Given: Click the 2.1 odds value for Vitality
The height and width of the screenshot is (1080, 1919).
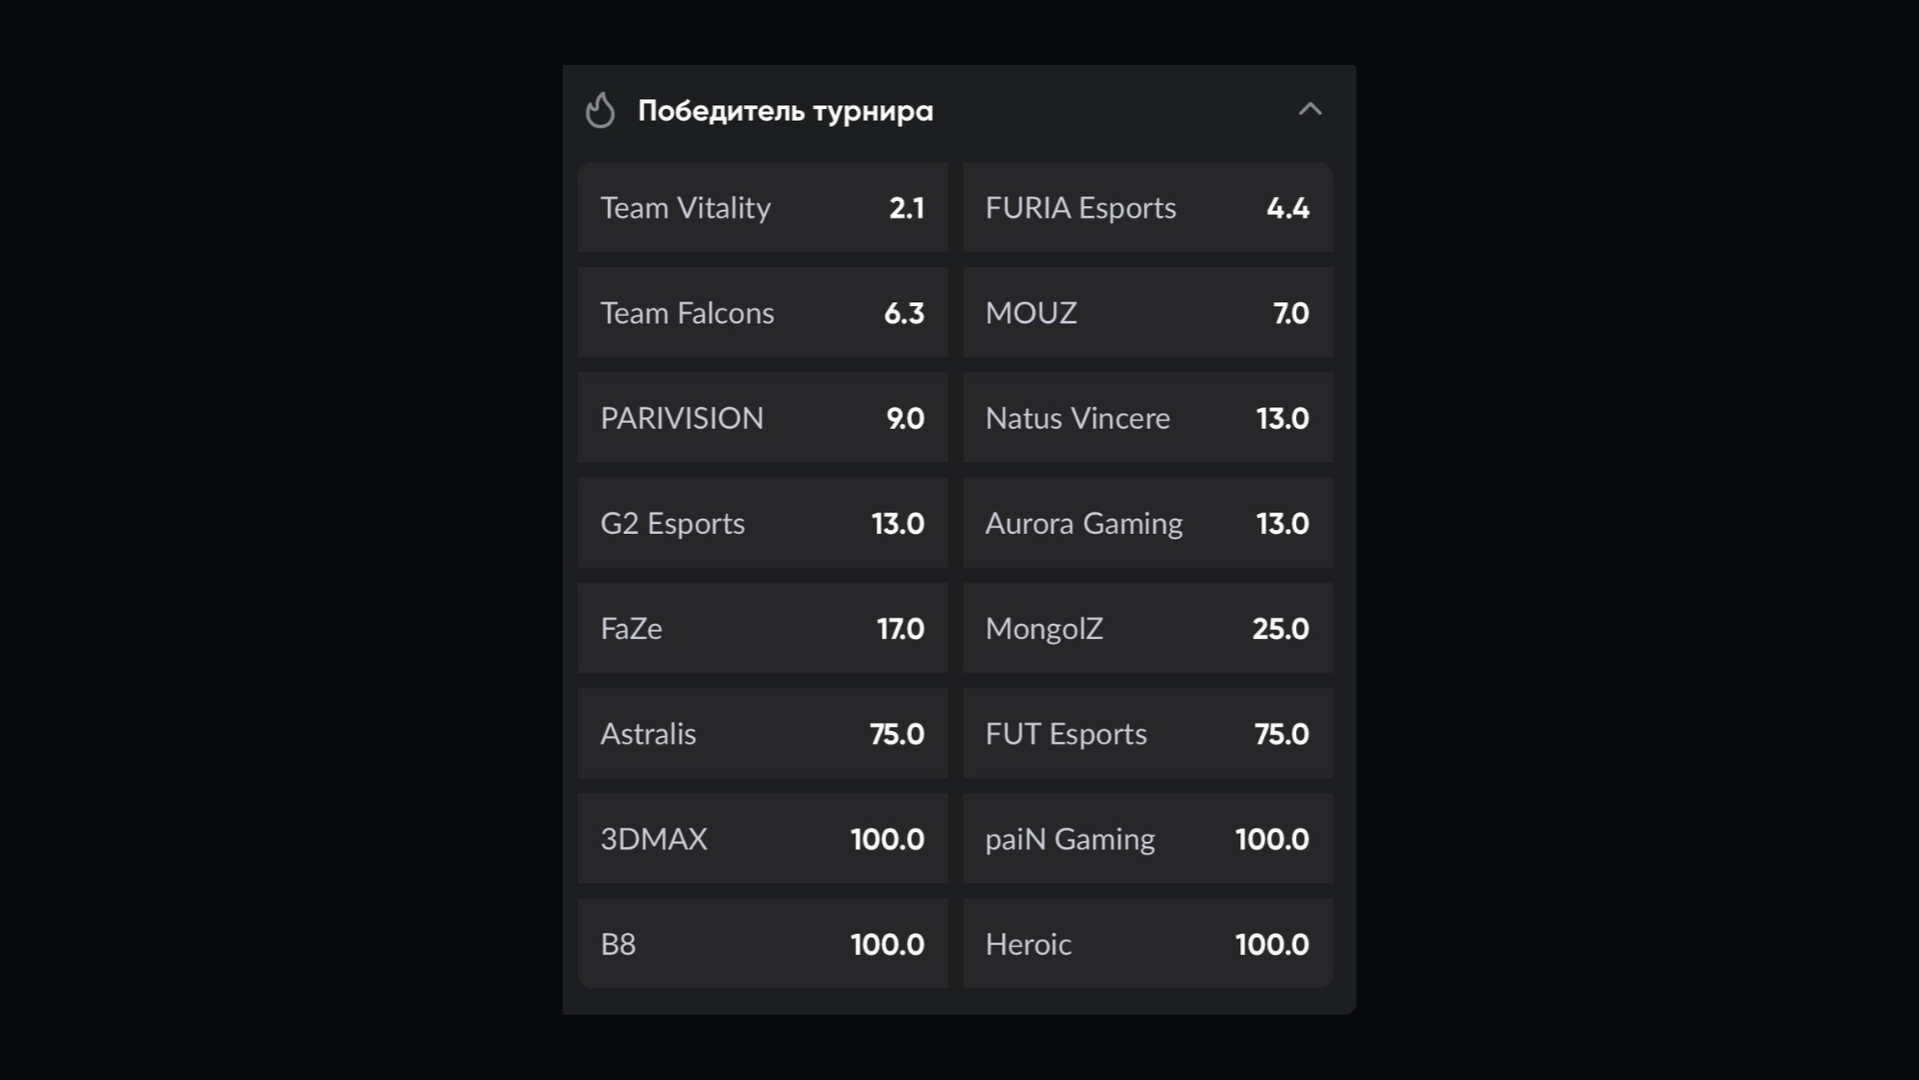Looking at the screenshot, I should tap(906, 208).
